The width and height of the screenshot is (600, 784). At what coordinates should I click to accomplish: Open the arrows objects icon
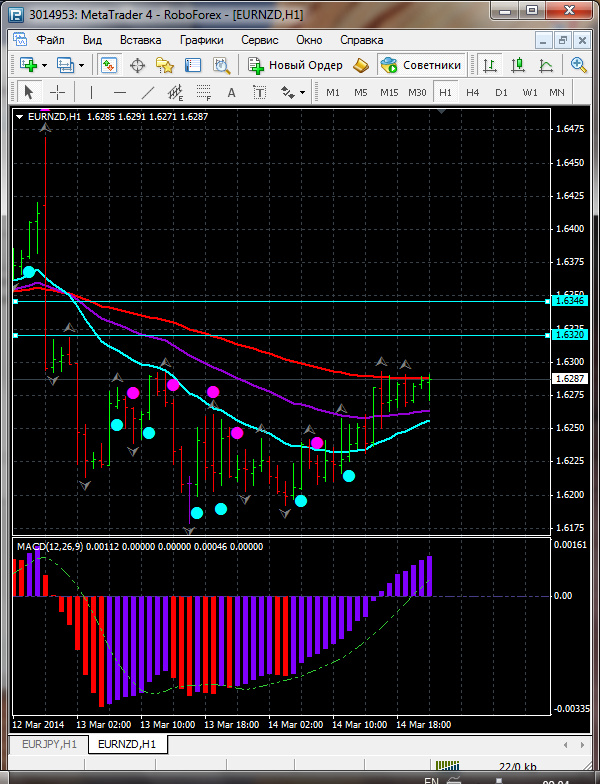coord(288,92)
